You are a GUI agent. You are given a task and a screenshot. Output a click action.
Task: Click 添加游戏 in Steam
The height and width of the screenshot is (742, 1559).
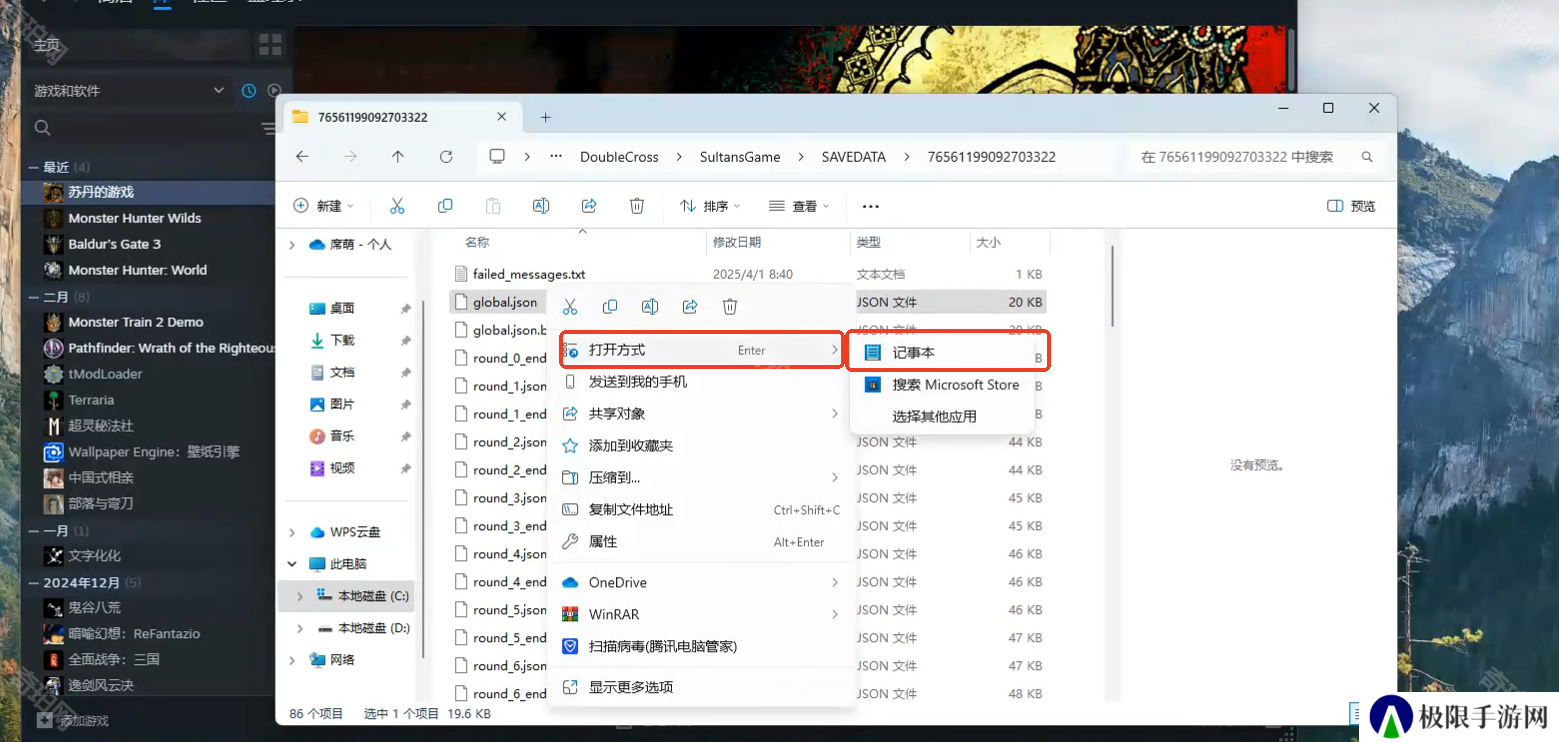pos(73,720)
